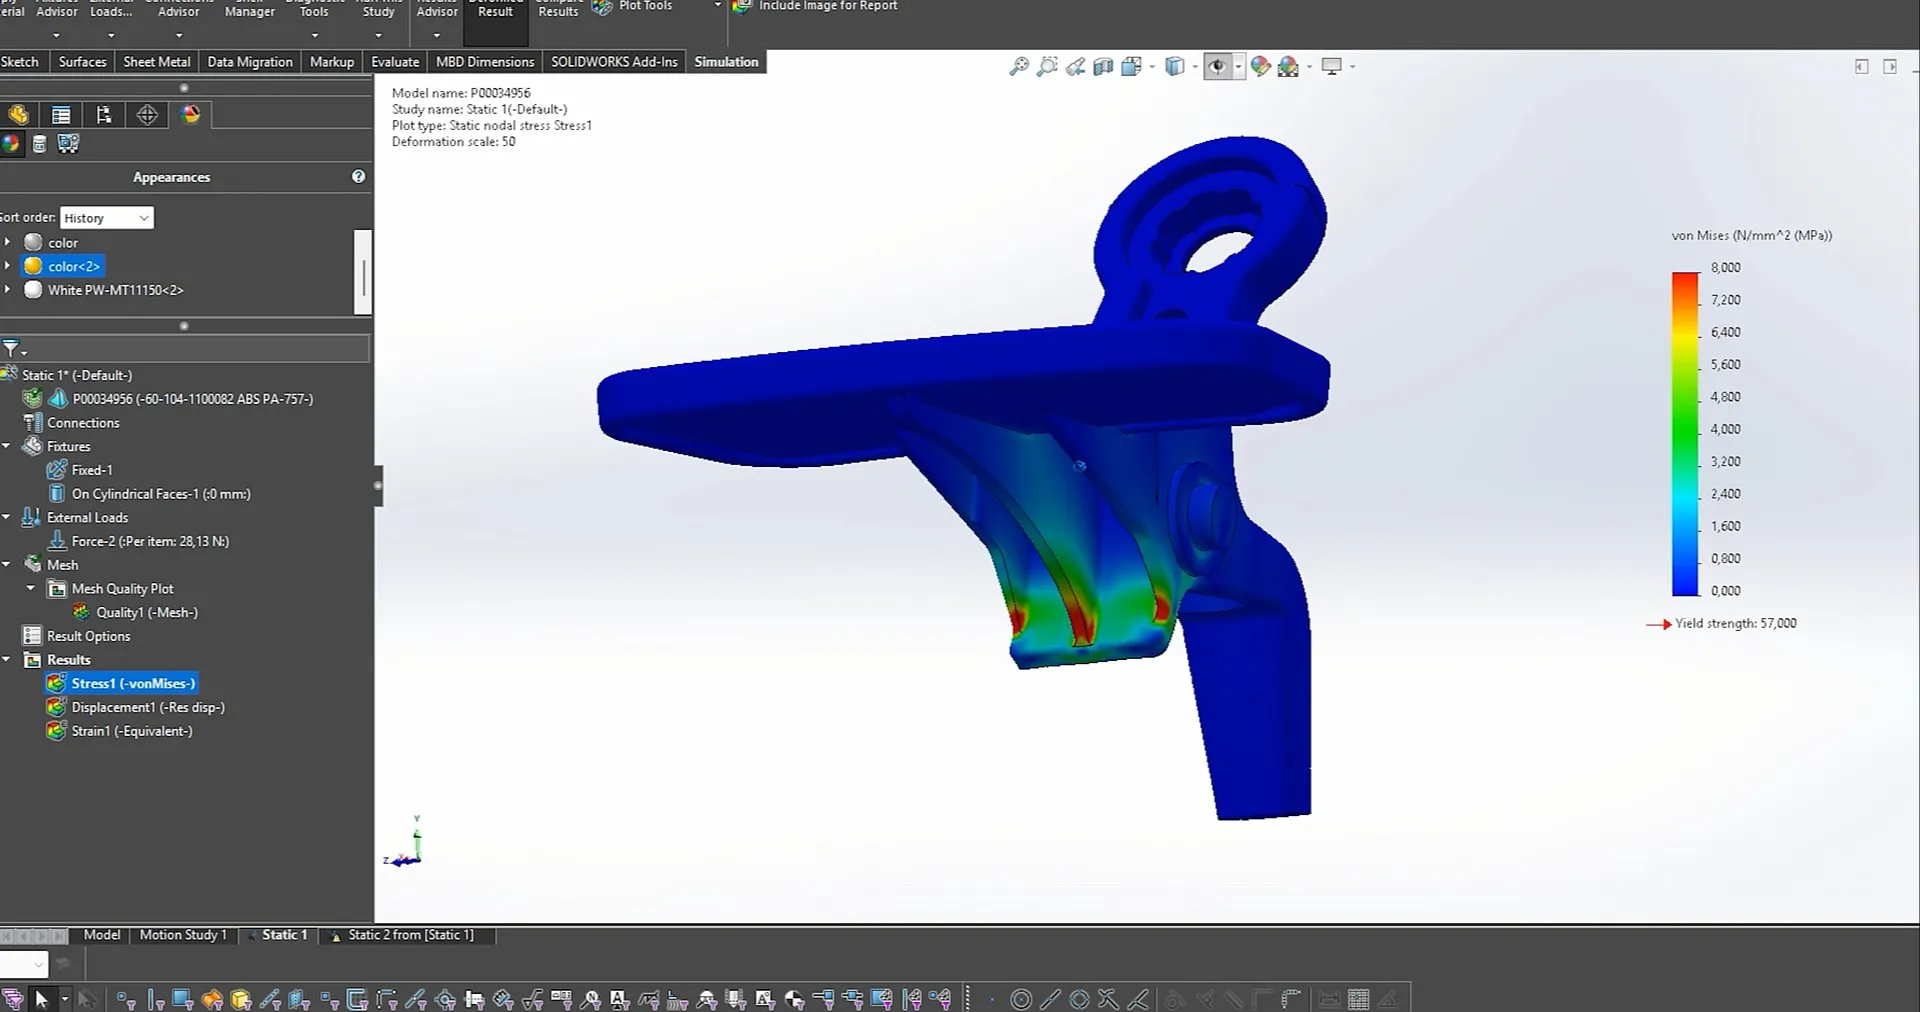Click the appearances list scrollbar
1920x1012 pixels.
tap(363, 273)
